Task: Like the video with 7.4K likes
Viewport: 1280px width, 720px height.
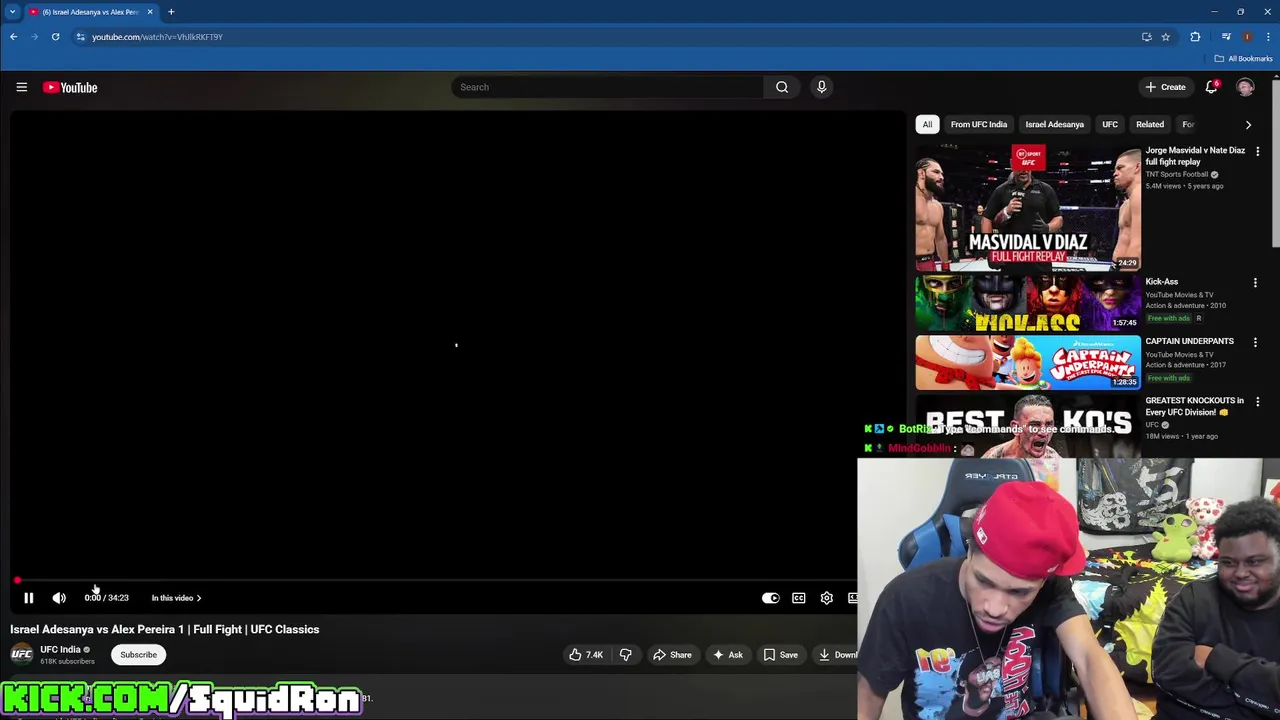Action: click(586, 655)
